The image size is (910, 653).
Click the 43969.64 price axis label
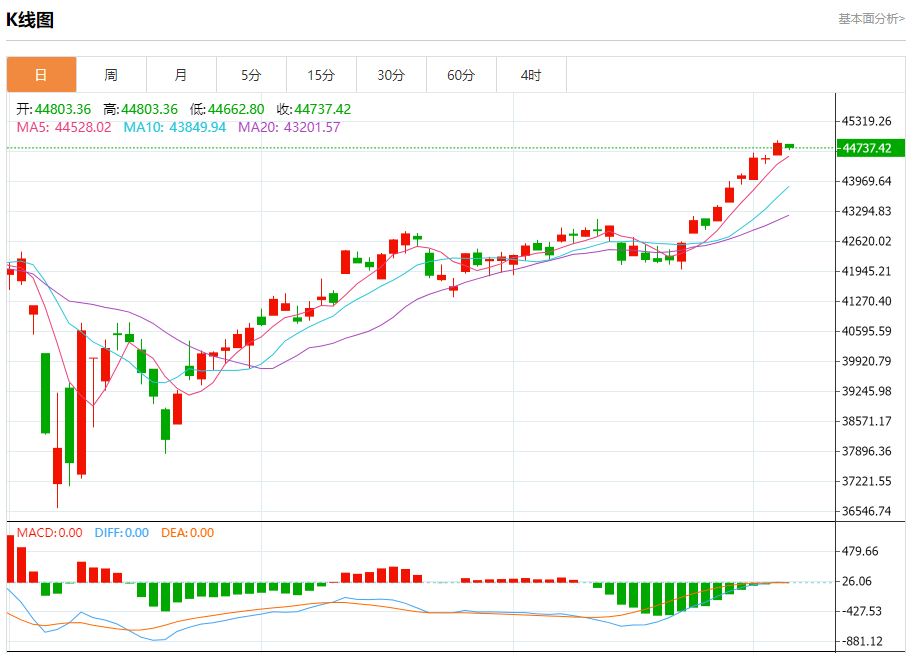click(x=866, y=181)
